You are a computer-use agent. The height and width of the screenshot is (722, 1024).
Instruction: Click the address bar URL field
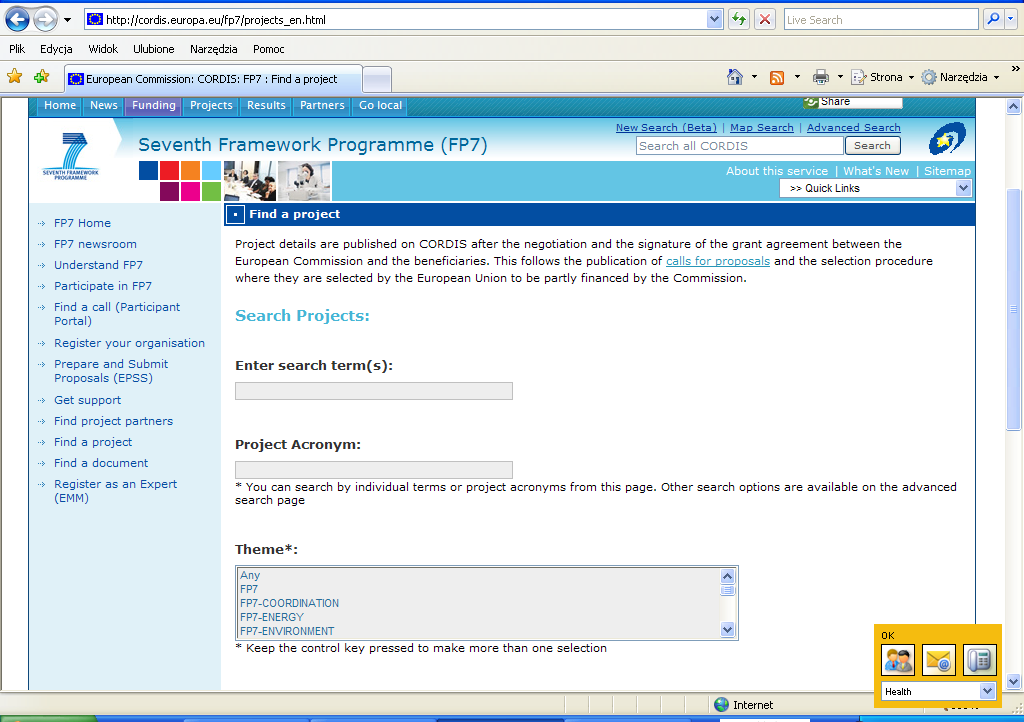(396, 20)
